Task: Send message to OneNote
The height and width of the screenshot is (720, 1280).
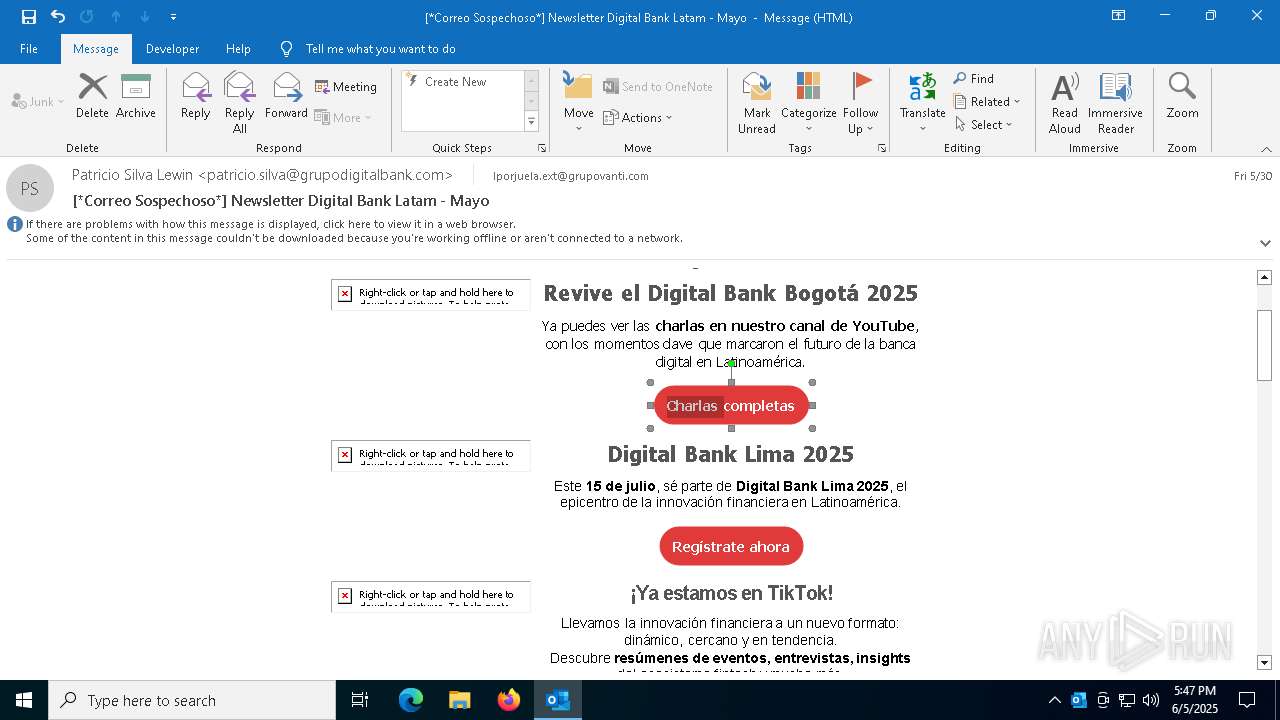Action: click(658, 87)
